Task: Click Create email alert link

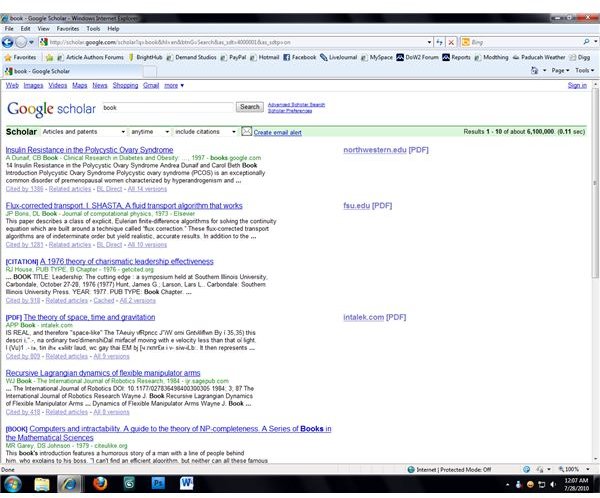Action: click(x=277, y=132)
